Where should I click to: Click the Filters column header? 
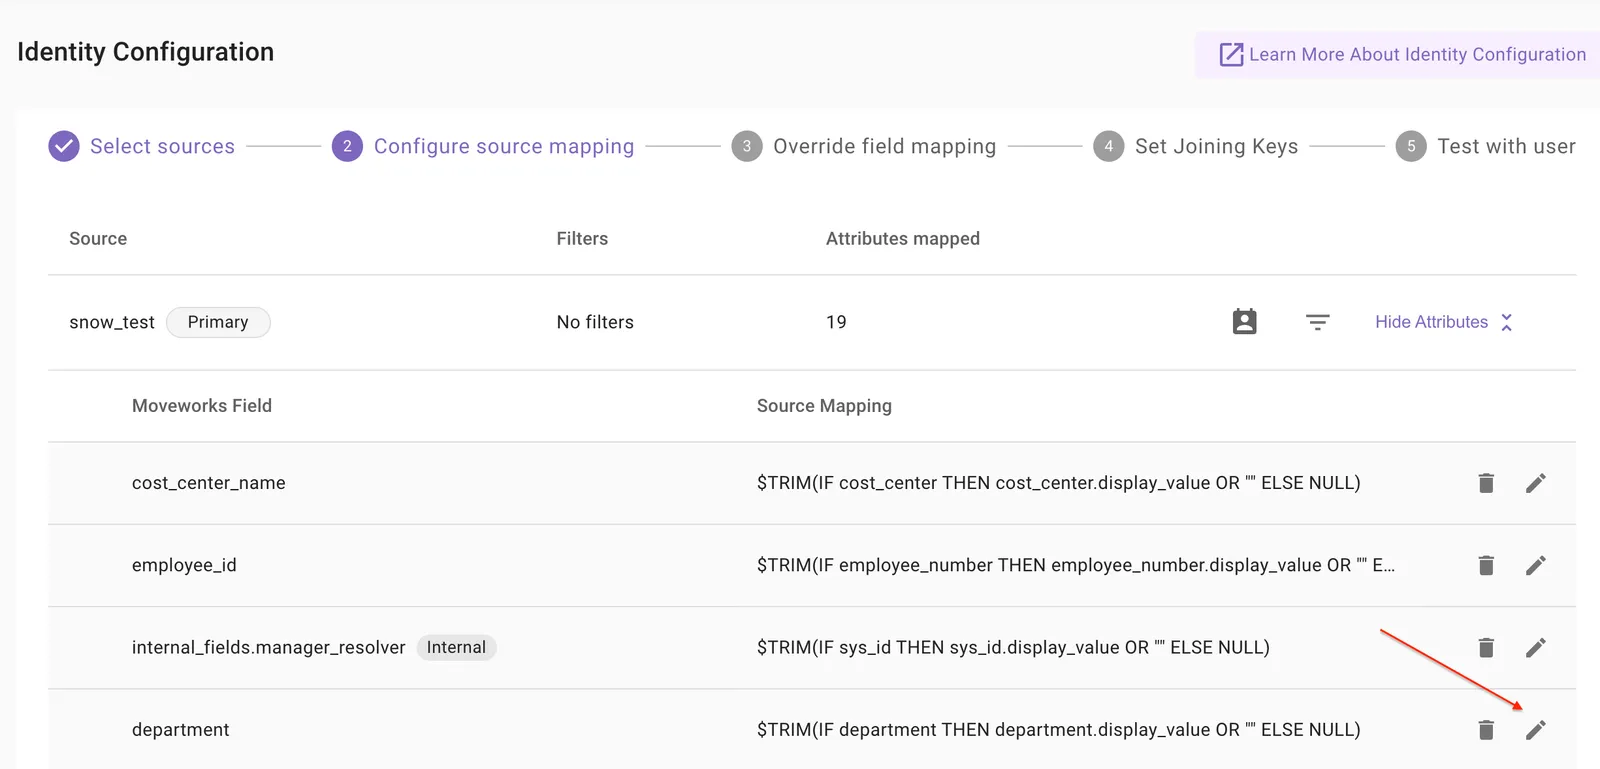click(x=582, y=238)
